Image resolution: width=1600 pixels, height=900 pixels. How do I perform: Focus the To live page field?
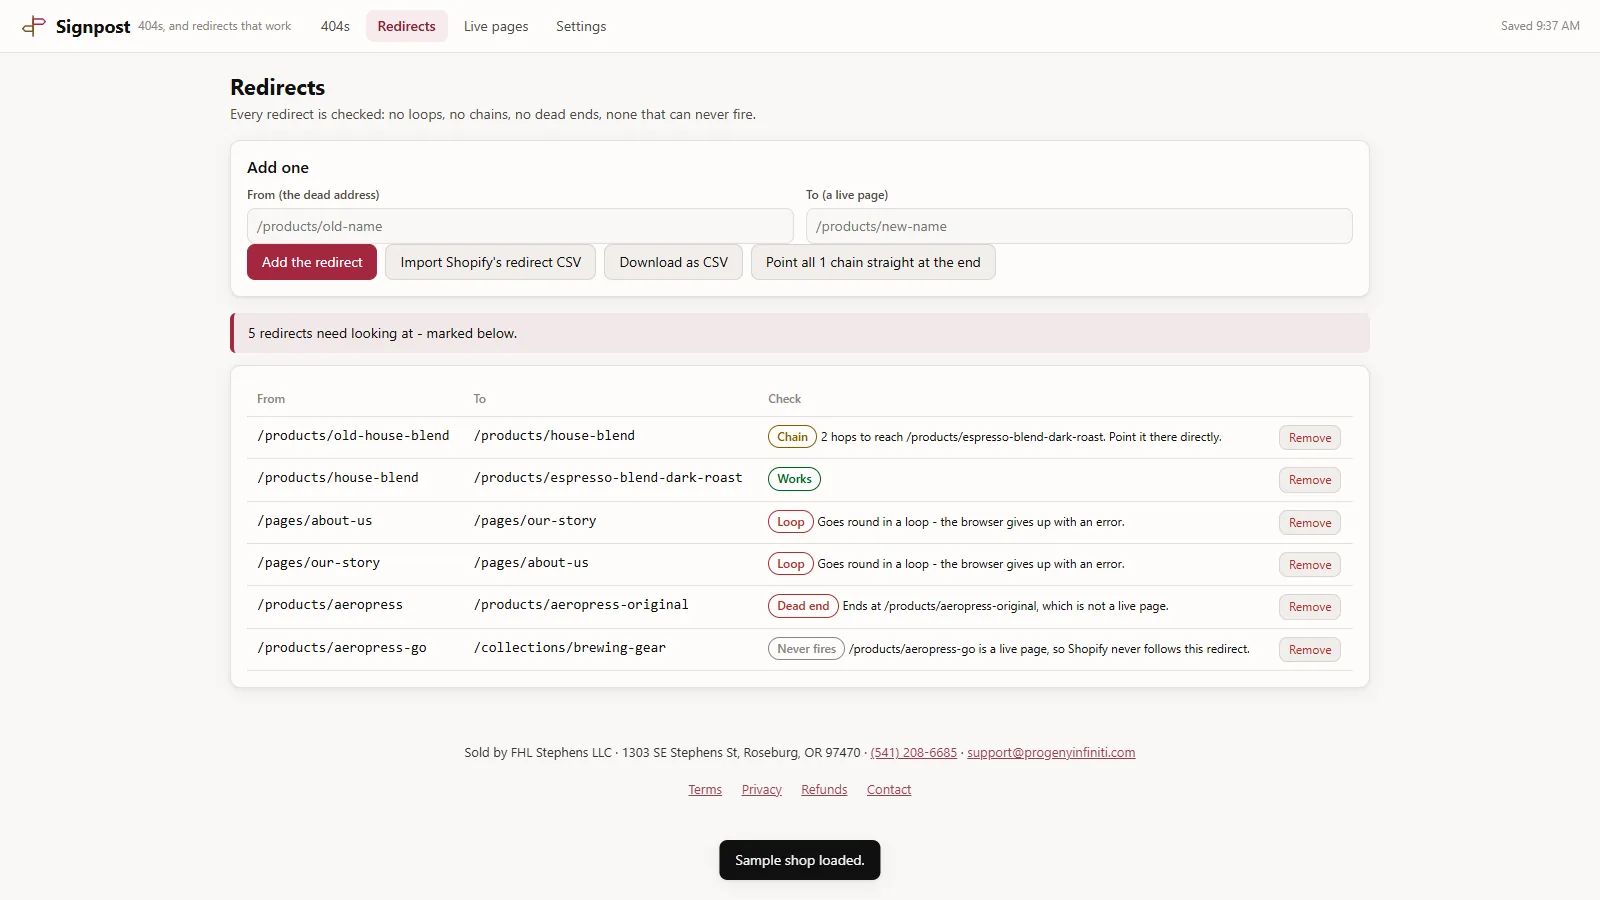(x=1079, y=226)
